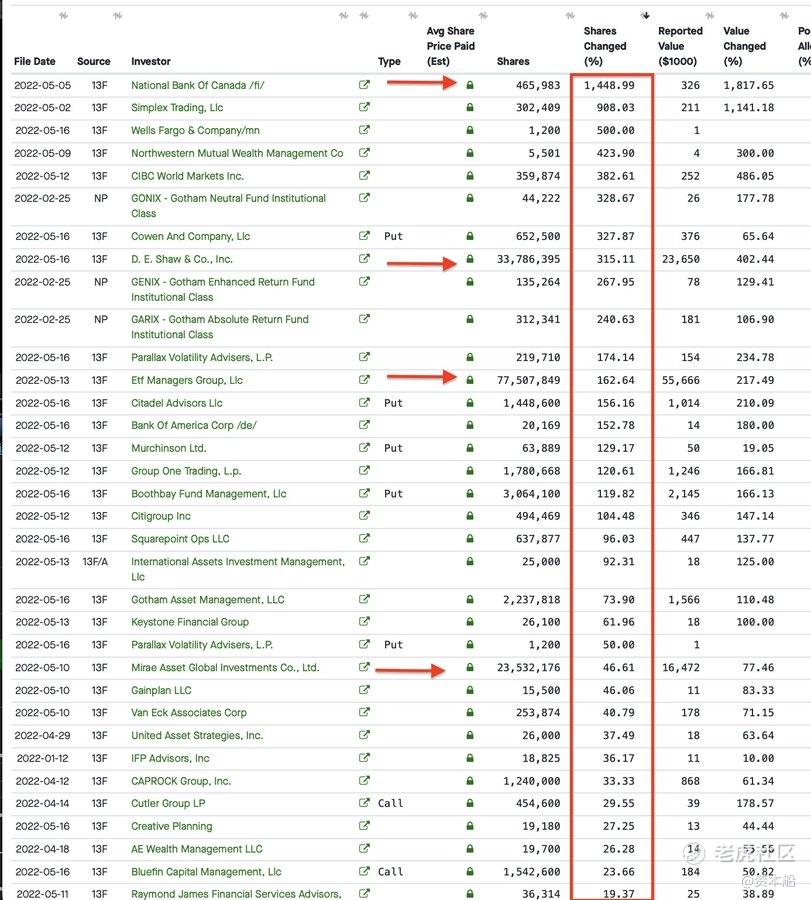Click lock icon in Etf Managers Group row
811x900 pixels.
click(x=469, y=380)
